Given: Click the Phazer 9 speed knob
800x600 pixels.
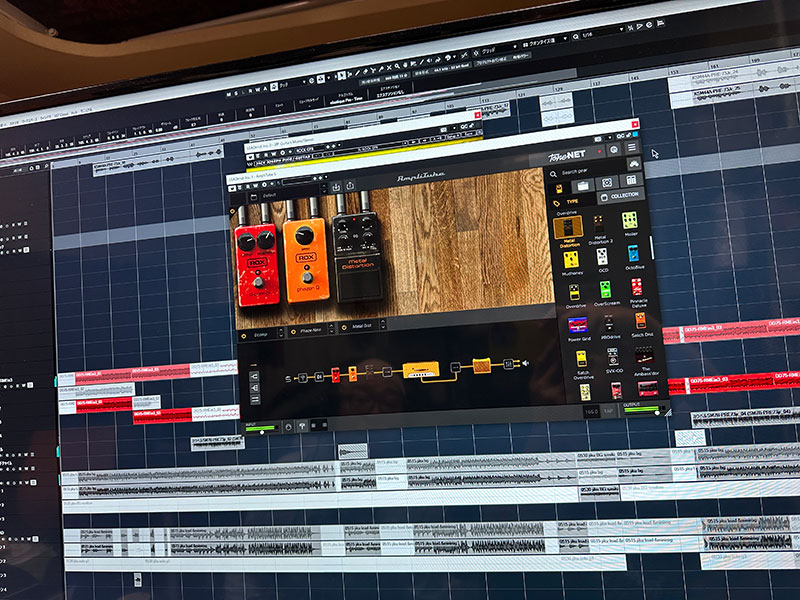Looking at the screenshot, I should pos(305,236).
